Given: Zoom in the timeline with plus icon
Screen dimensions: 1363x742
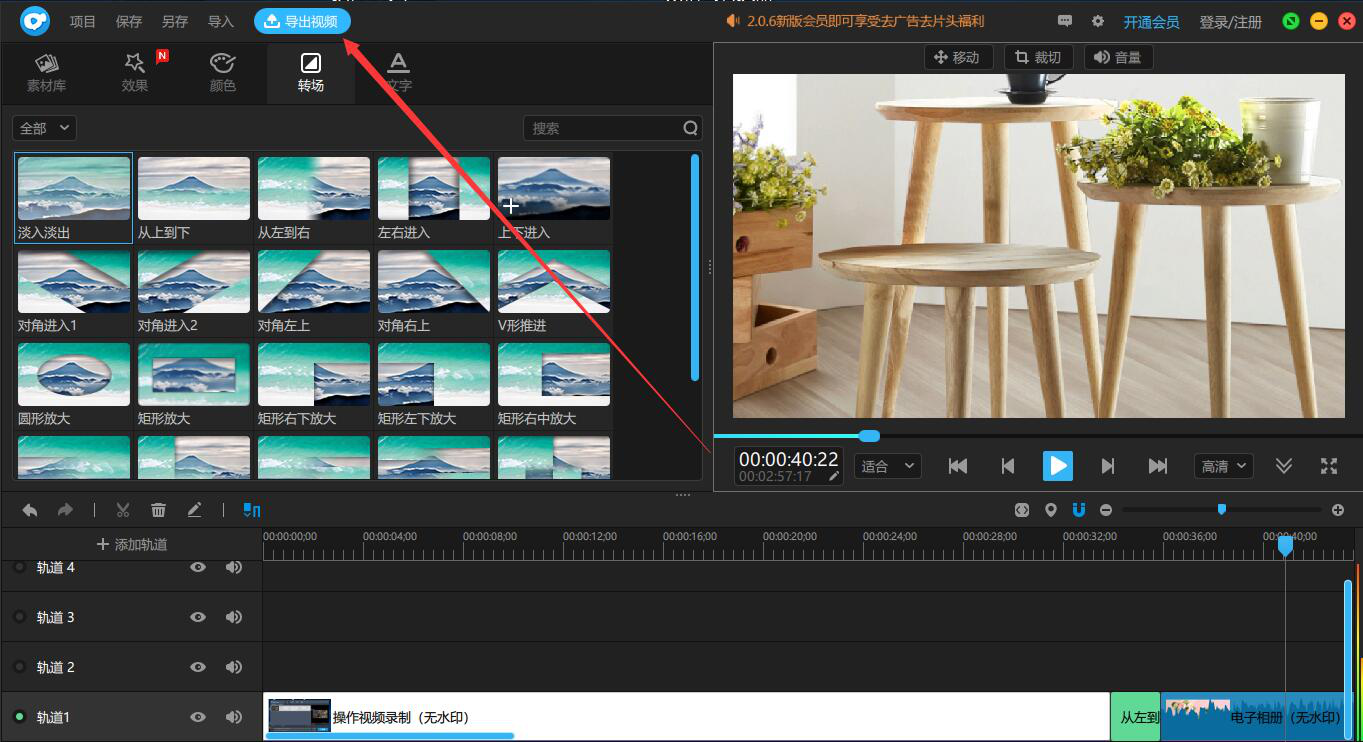Looking at the screenshot, I should pyautogui.click(x=1338, y=510).
